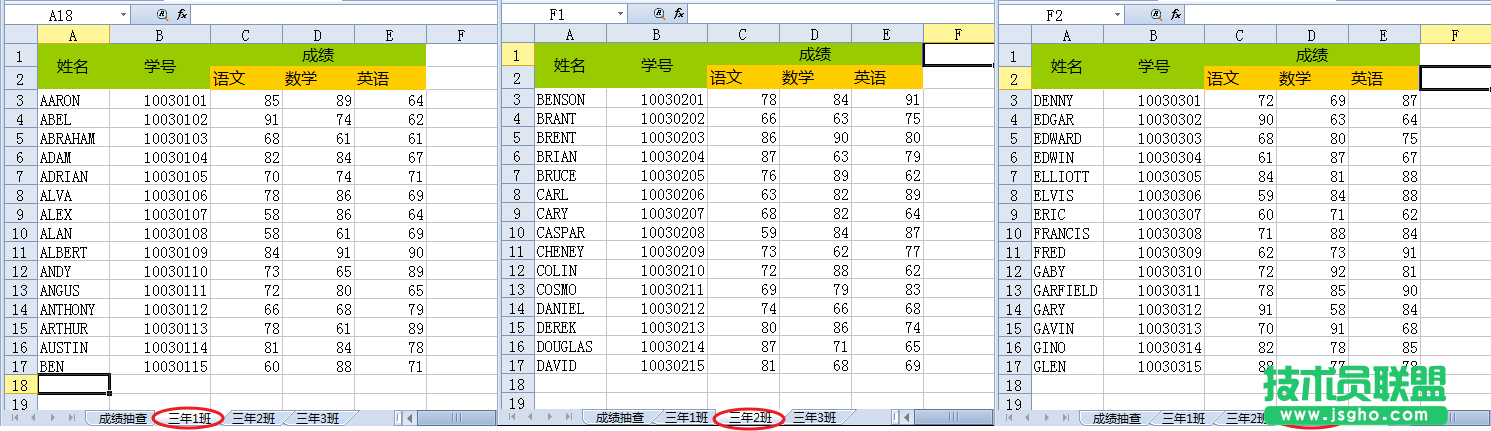Screen dimensions: 1491x431
Task: Click the select-all corner in the A18 window
Action: (19, 35)
